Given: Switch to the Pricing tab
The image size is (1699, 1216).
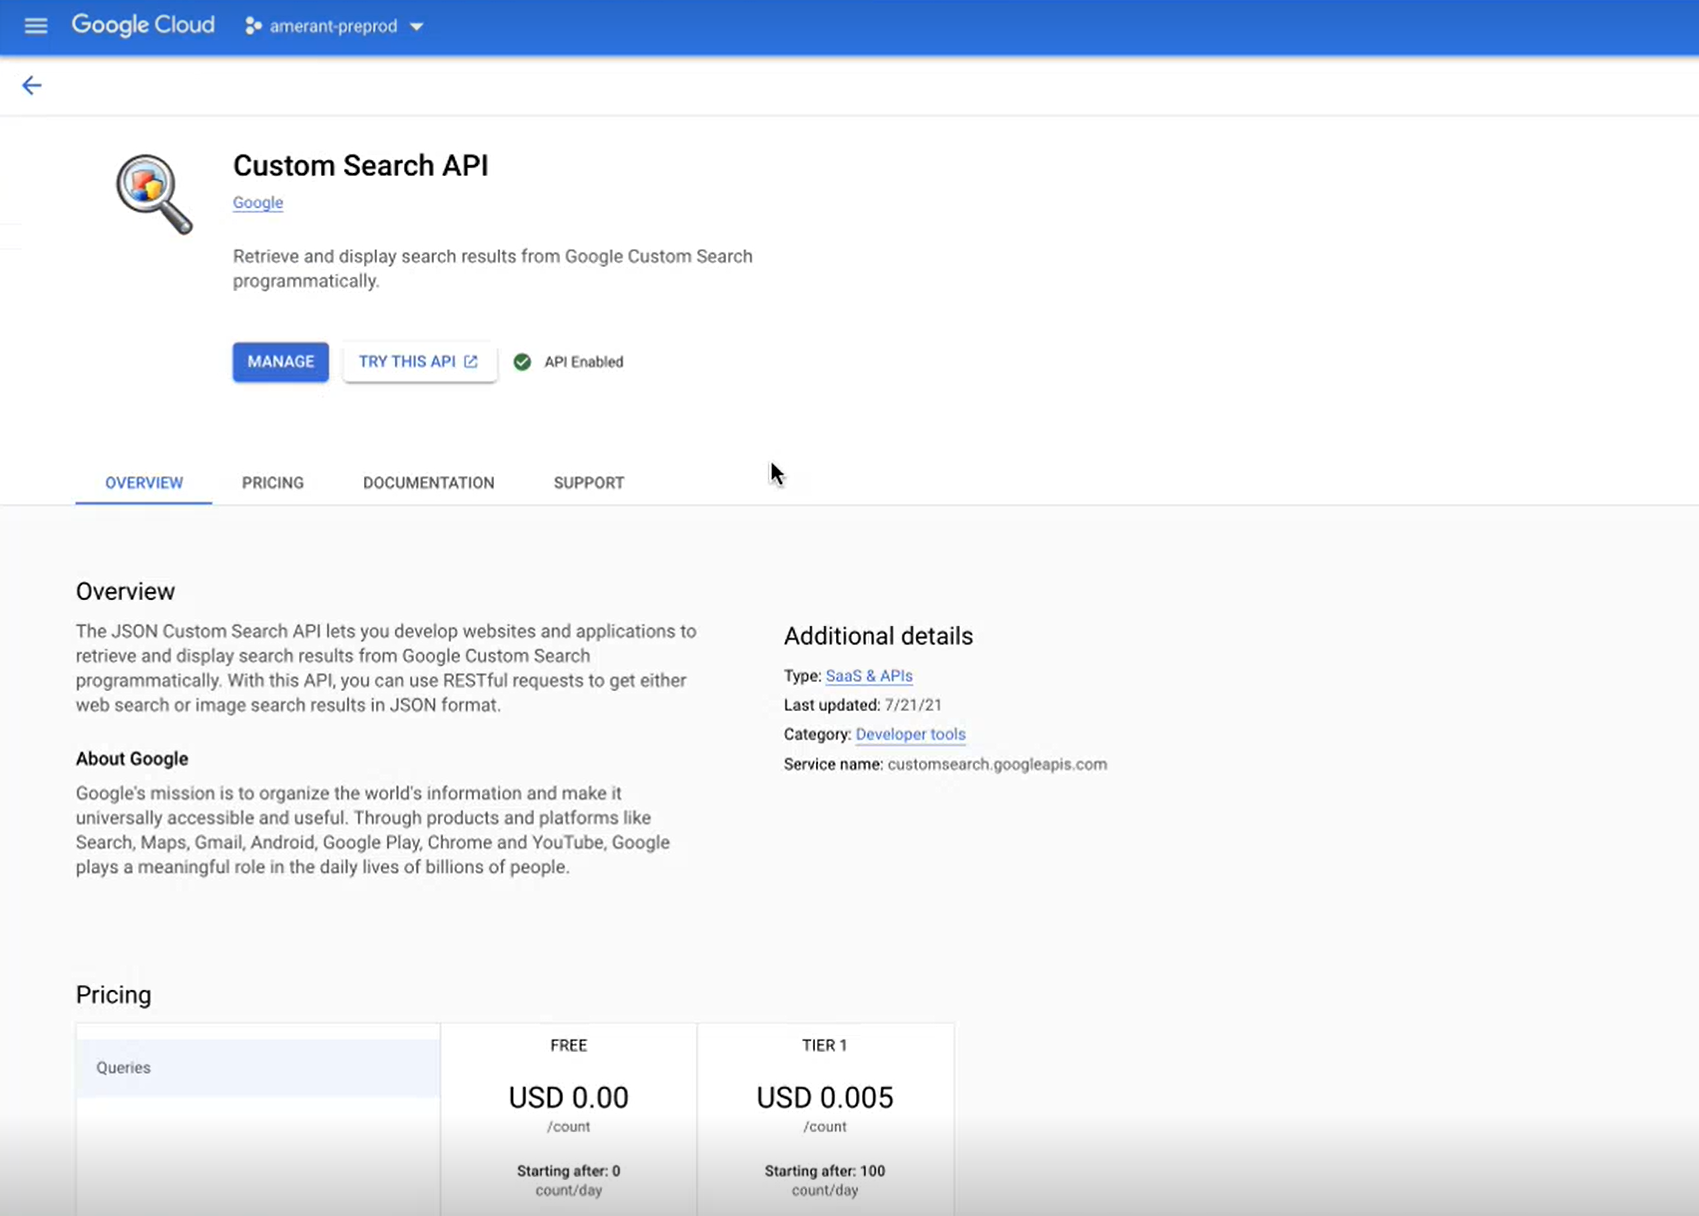Looking at the screenshot, I should (x=273, y=483).
